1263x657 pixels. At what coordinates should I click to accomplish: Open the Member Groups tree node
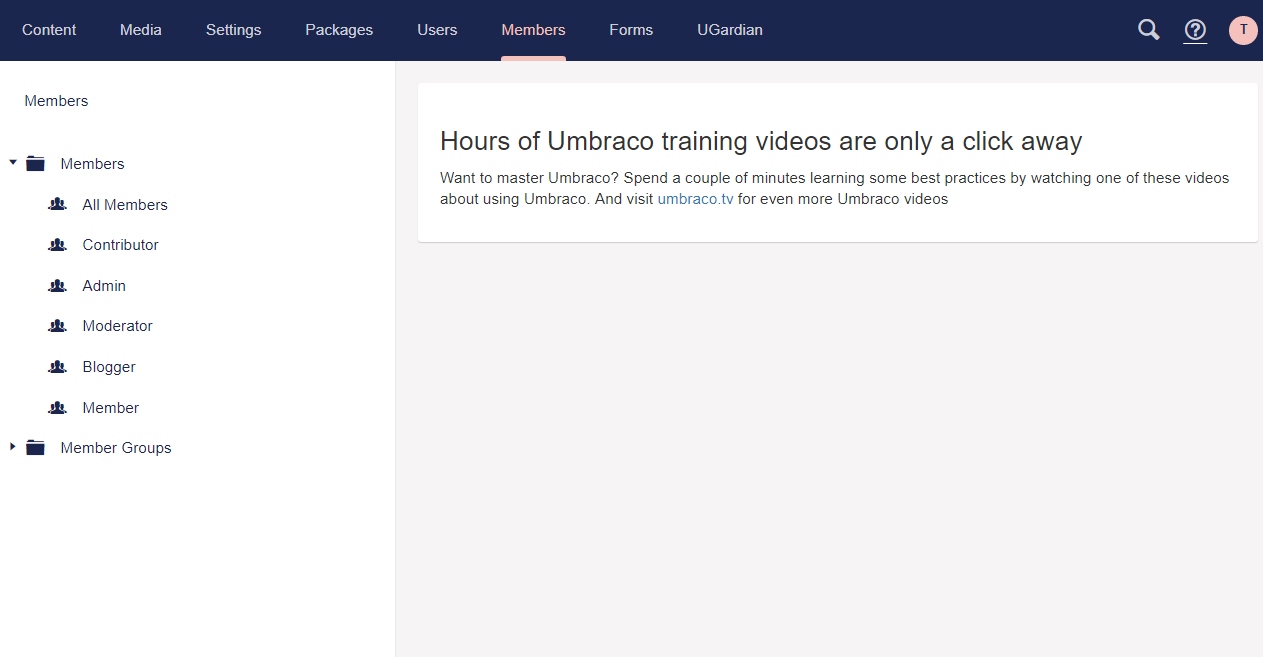(116, 448)
